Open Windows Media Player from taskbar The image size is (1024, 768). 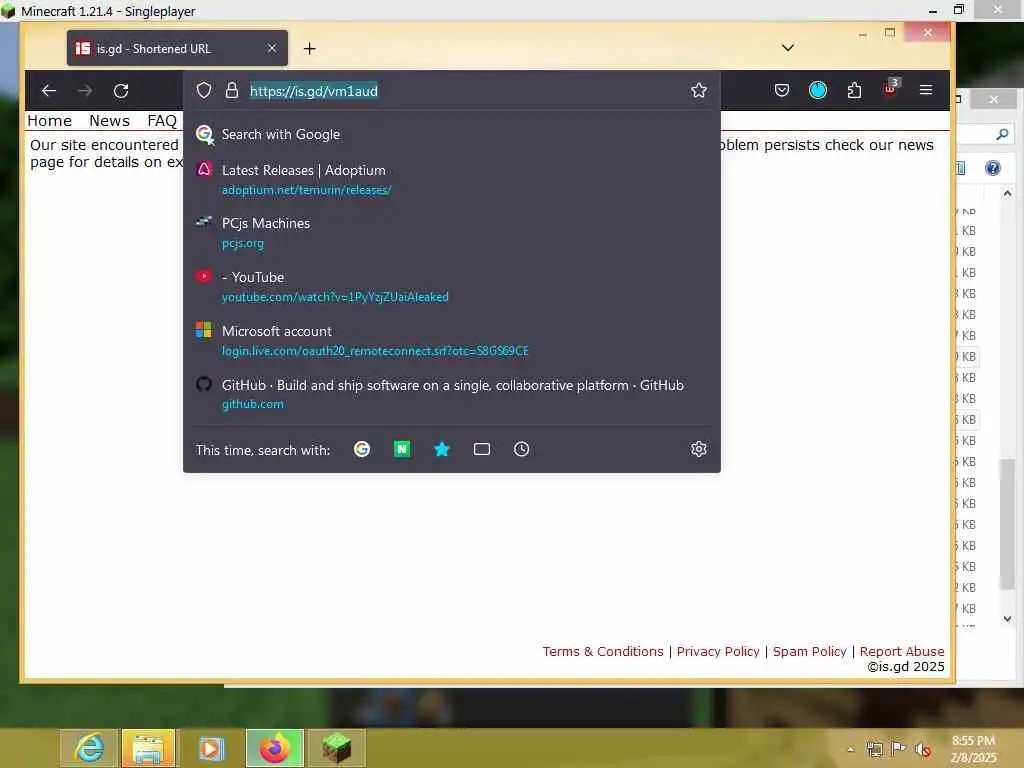[x=210, y=748]
